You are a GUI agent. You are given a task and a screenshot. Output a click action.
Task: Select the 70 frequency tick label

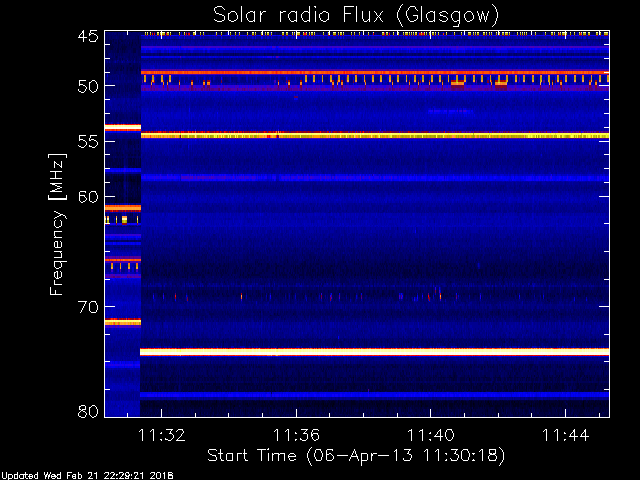click(88, 307)
